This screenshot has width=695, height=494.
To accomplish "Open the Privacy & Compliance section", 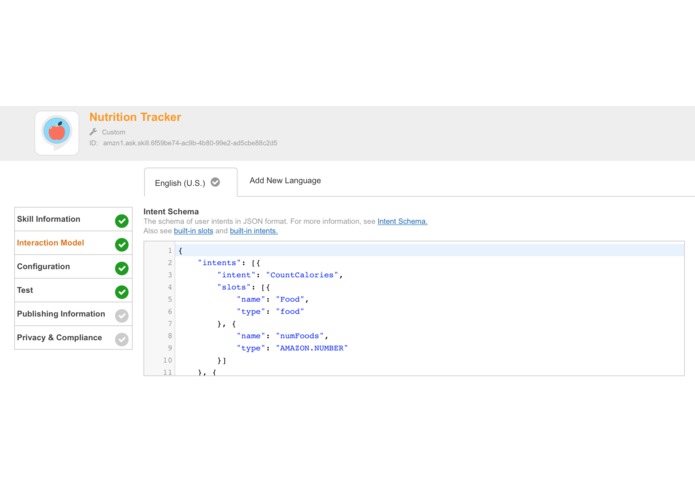I will [x=74, y=338].
